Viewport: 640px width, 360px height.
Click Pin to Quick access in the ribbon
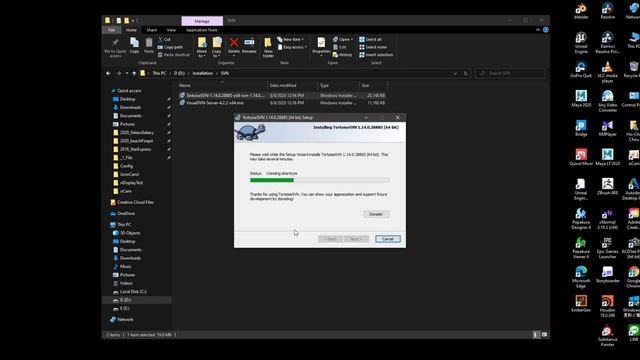pos(115,47)
